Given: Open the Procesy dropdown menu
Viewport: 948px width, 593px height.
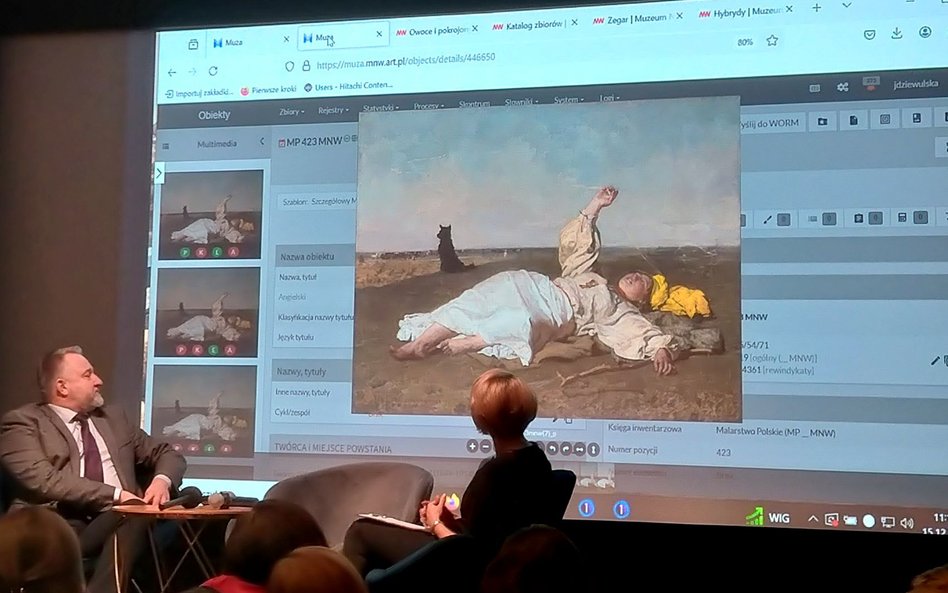Looking at the screenshot, I should coord(429,106).
